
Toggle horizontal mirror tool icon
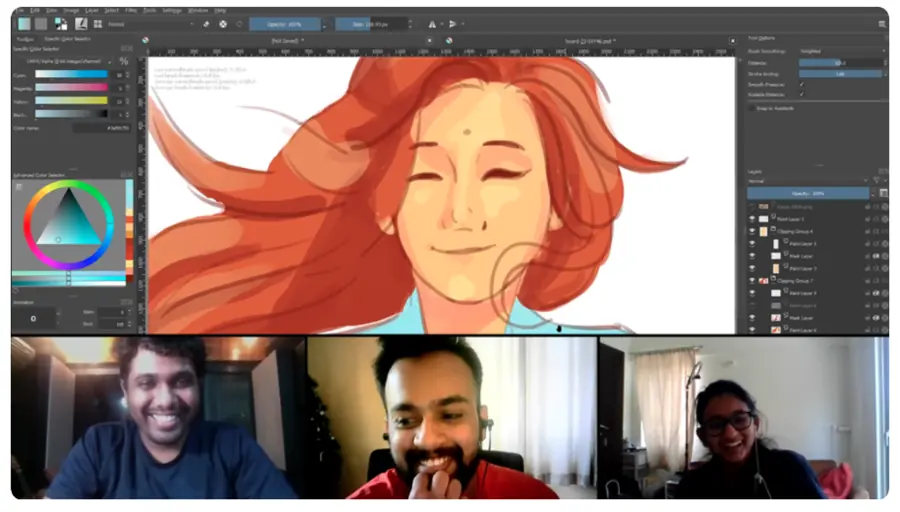[432, 24]
